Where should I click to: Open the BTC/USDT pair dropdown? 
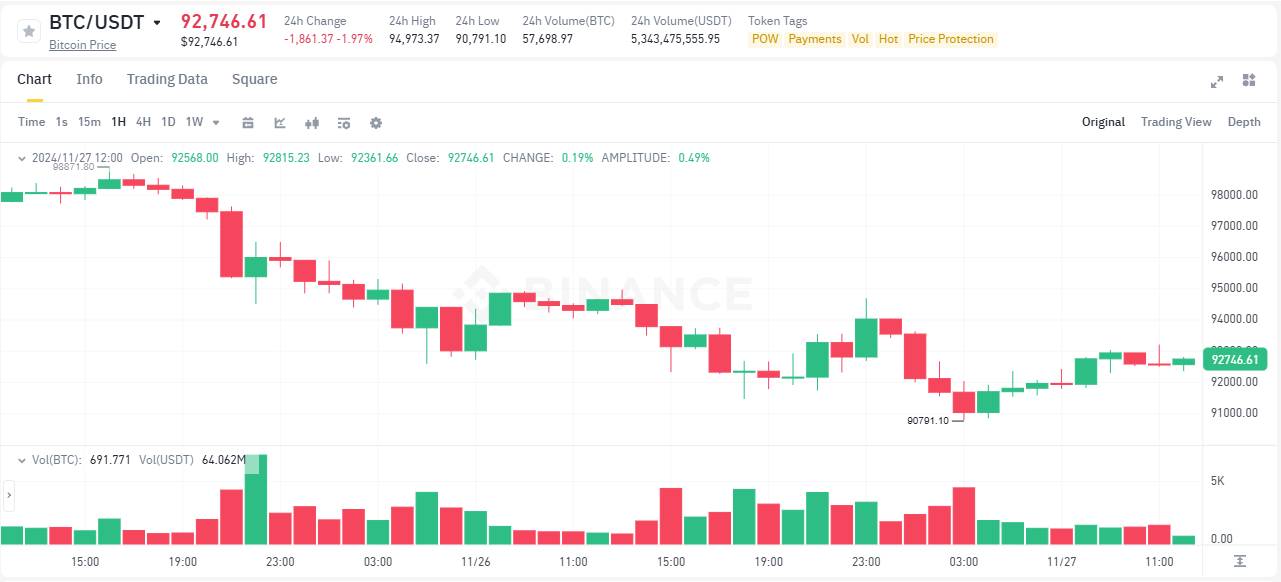(x=157, y=21)
